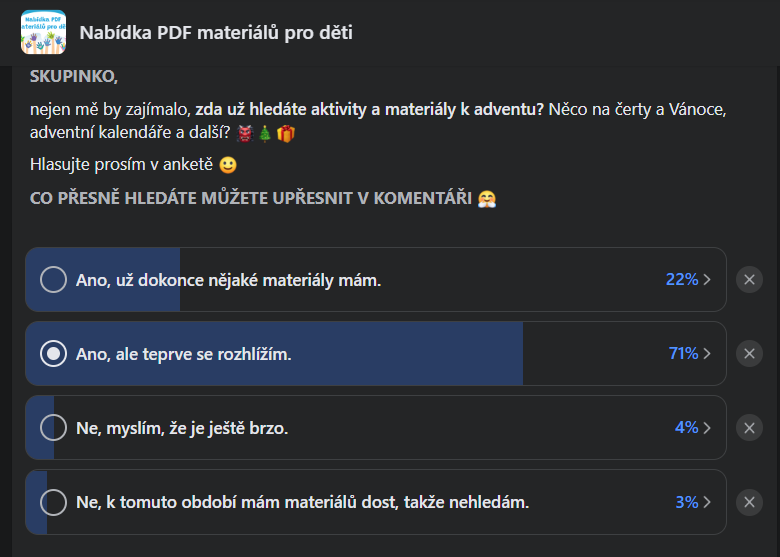Open the Nabídka PDF materiálů pro děti group title
The height and width of the screenshot is (557, 780).
(x=216, y=33)
